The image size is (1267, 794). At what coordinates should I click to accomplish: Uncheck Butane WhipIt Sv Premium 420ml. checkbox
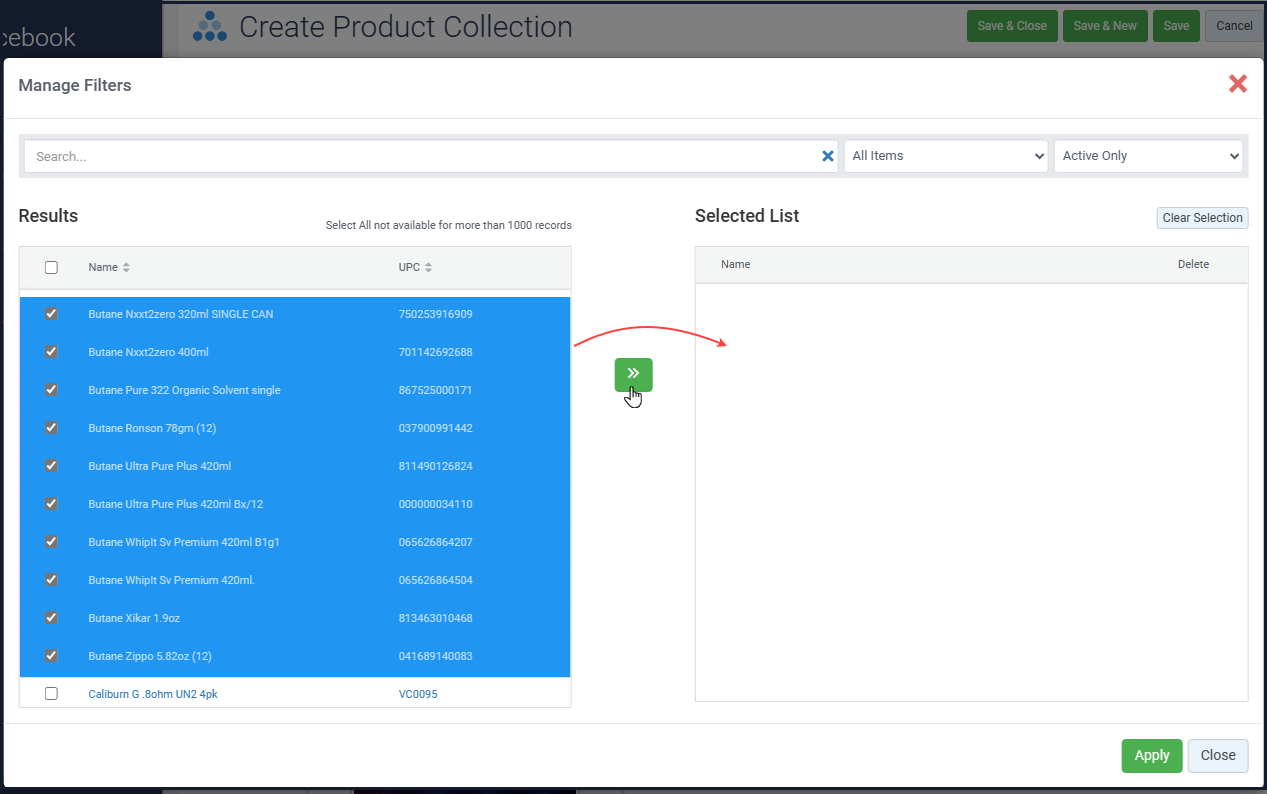pos(51,580)
